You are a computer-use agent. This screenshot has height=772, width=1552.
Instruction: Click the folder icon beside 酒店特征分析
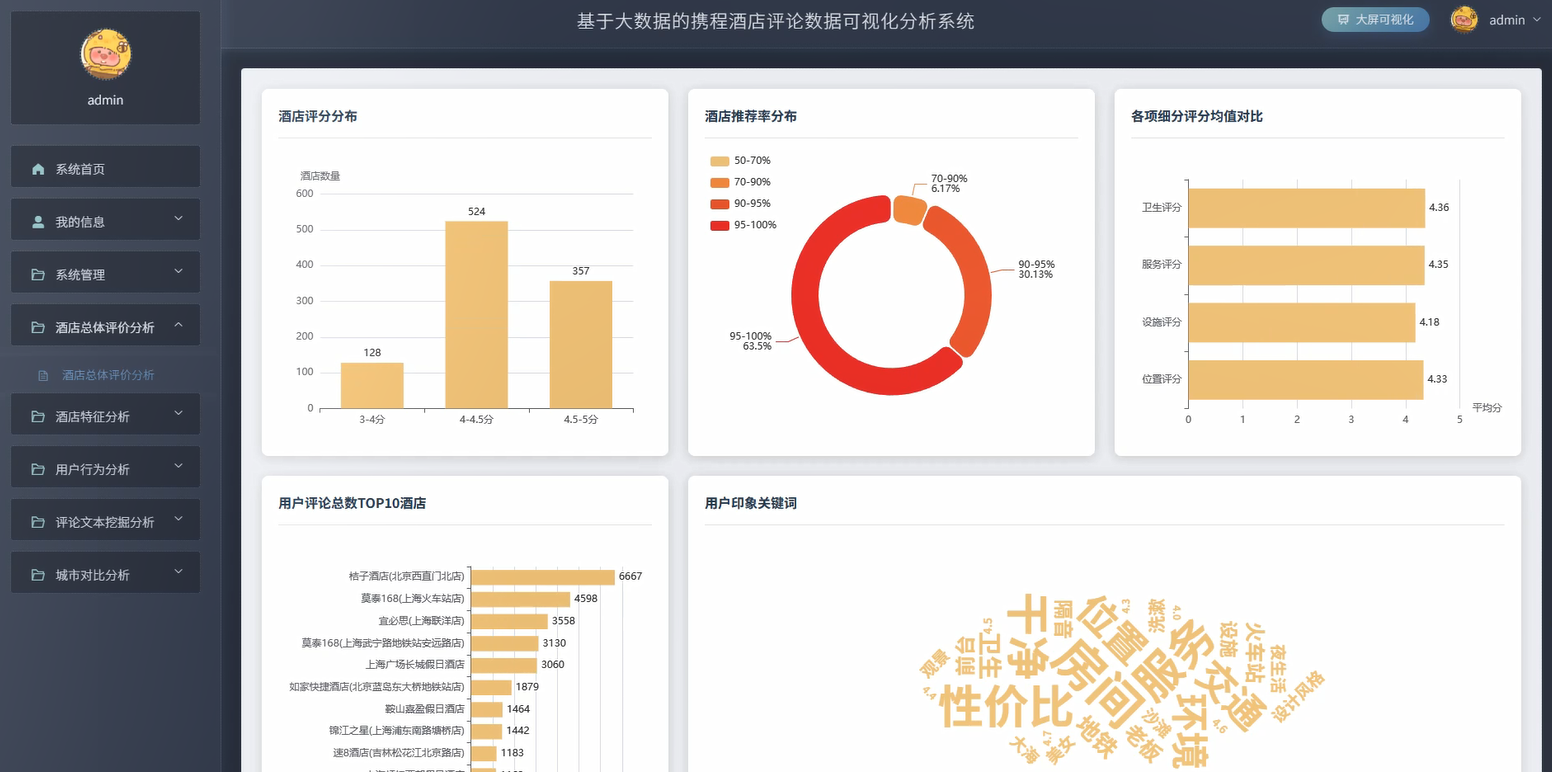tap(38, 416)
